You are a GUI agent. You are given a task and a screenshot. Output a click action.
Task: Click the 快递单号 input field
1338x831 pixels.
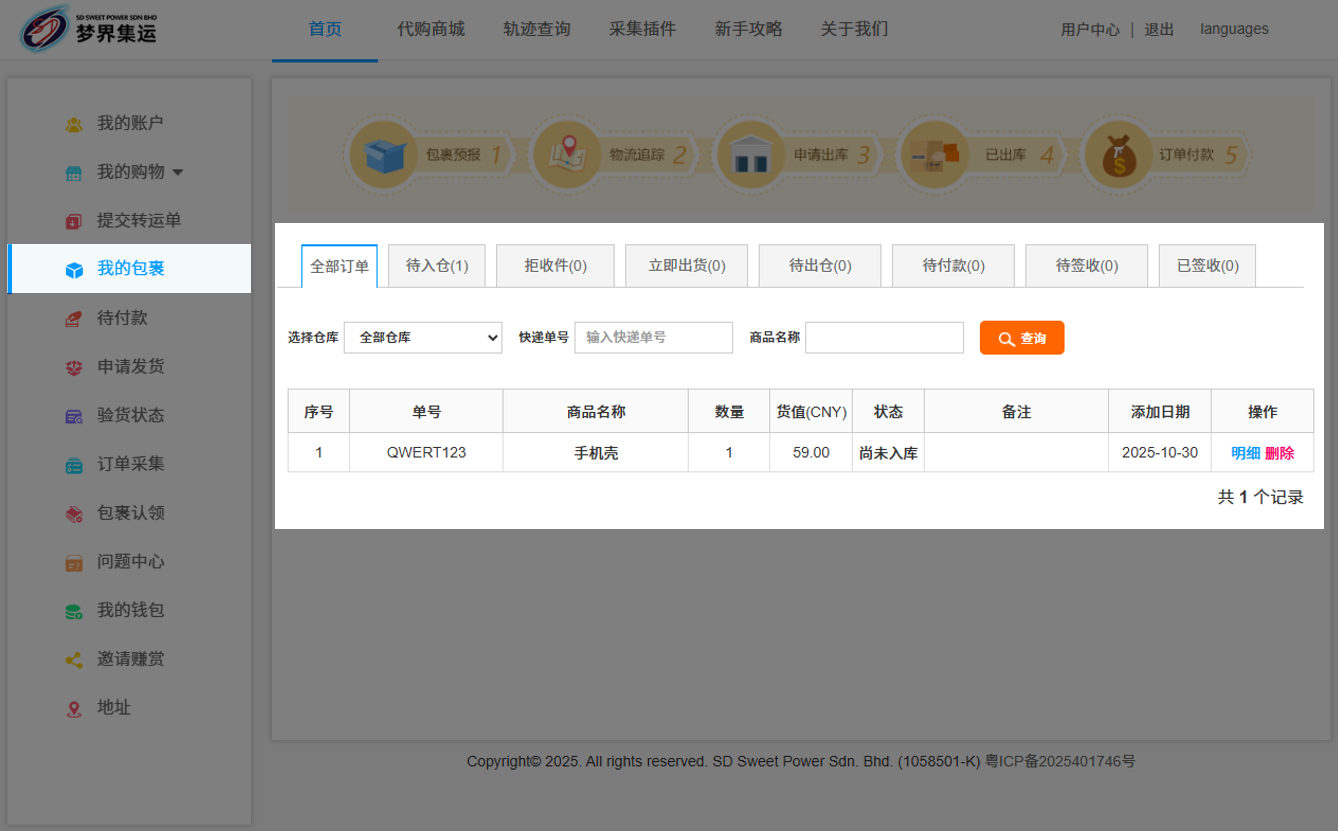pos(653,338)
